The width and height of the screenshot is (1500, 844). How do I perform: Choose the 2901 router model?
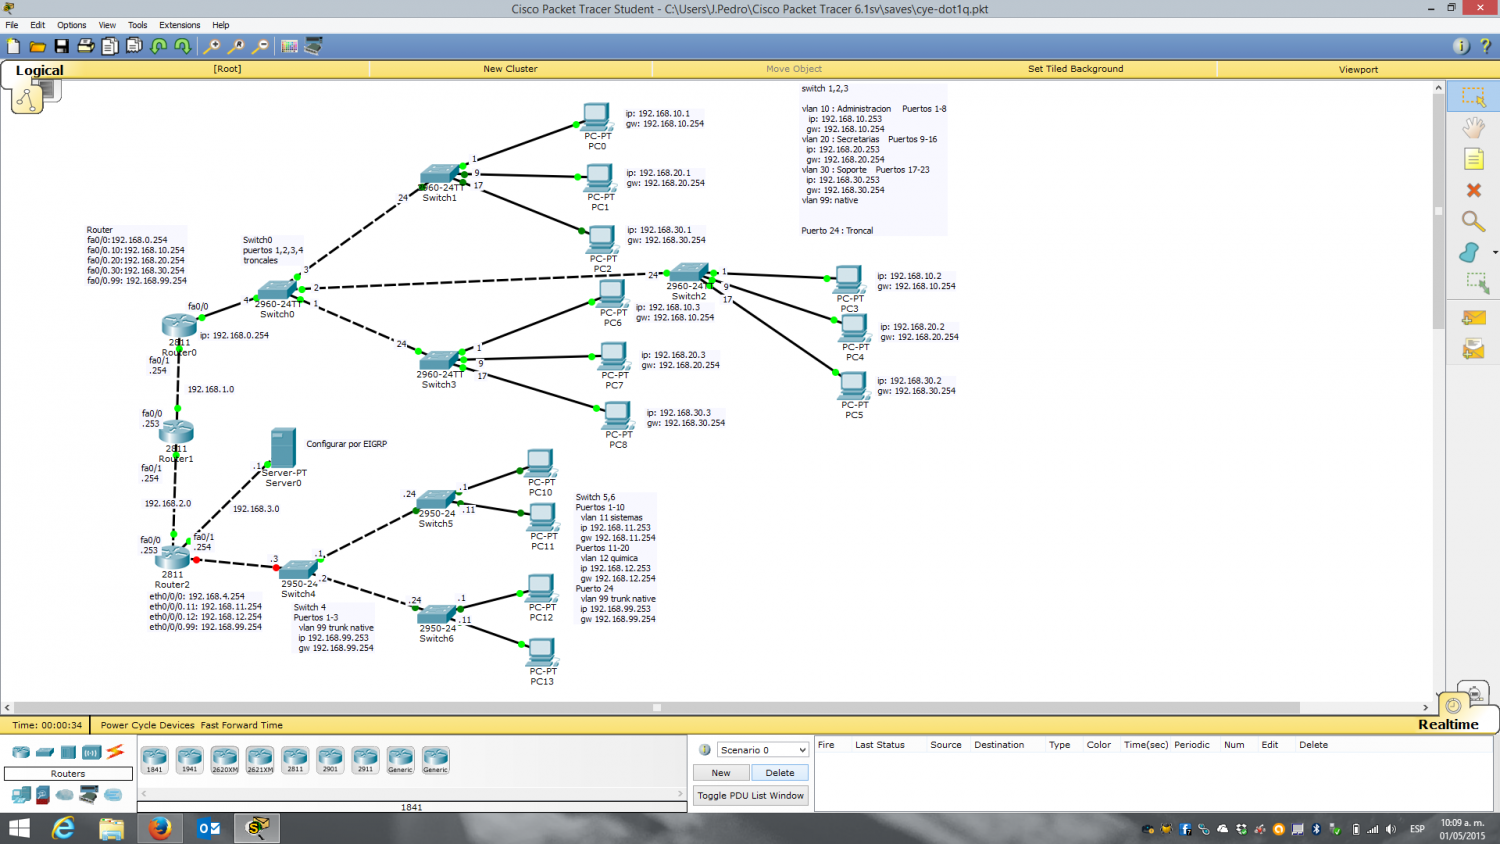(x=330, y=760)
